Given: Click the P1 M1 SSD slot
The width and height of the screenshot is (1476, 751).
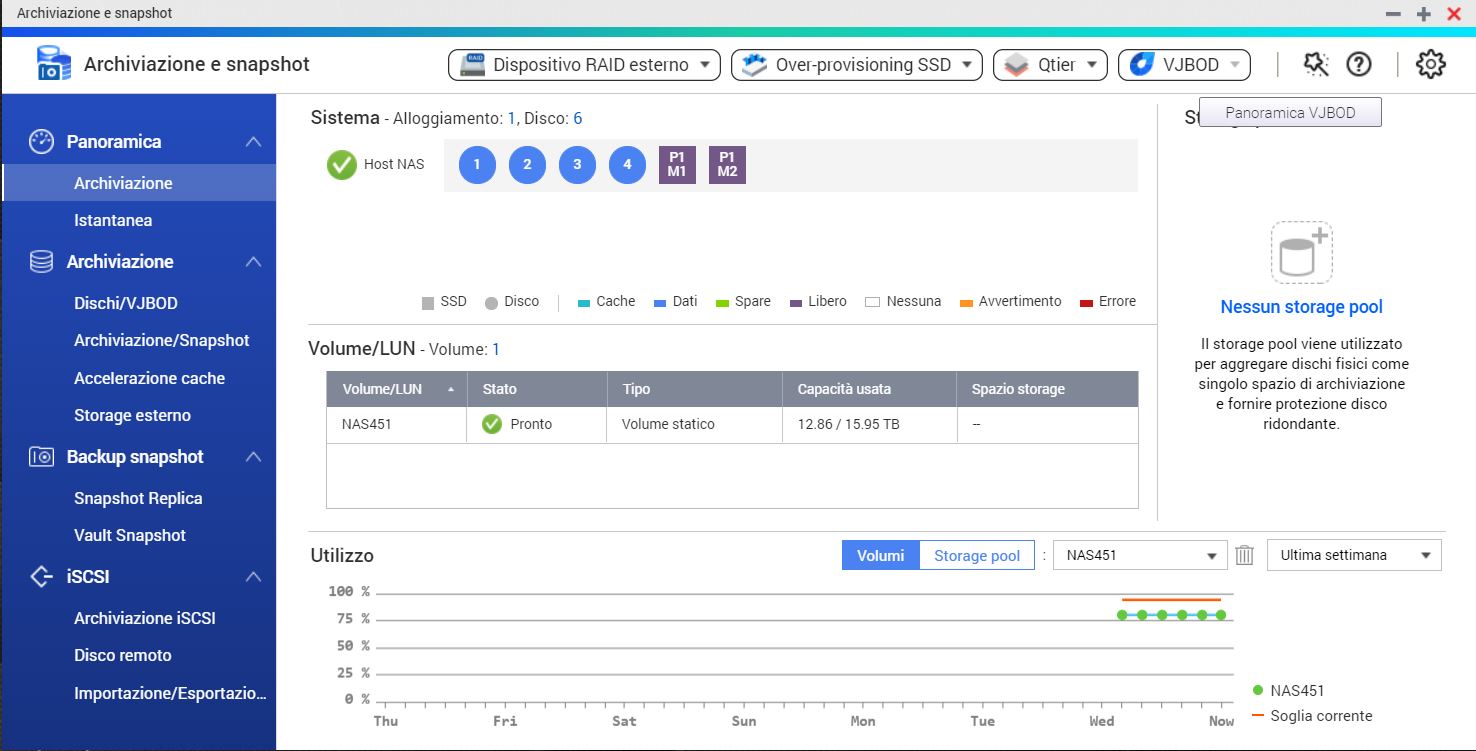Looking at the screenshot, I should pyautogui.click(x=677, y=165).
